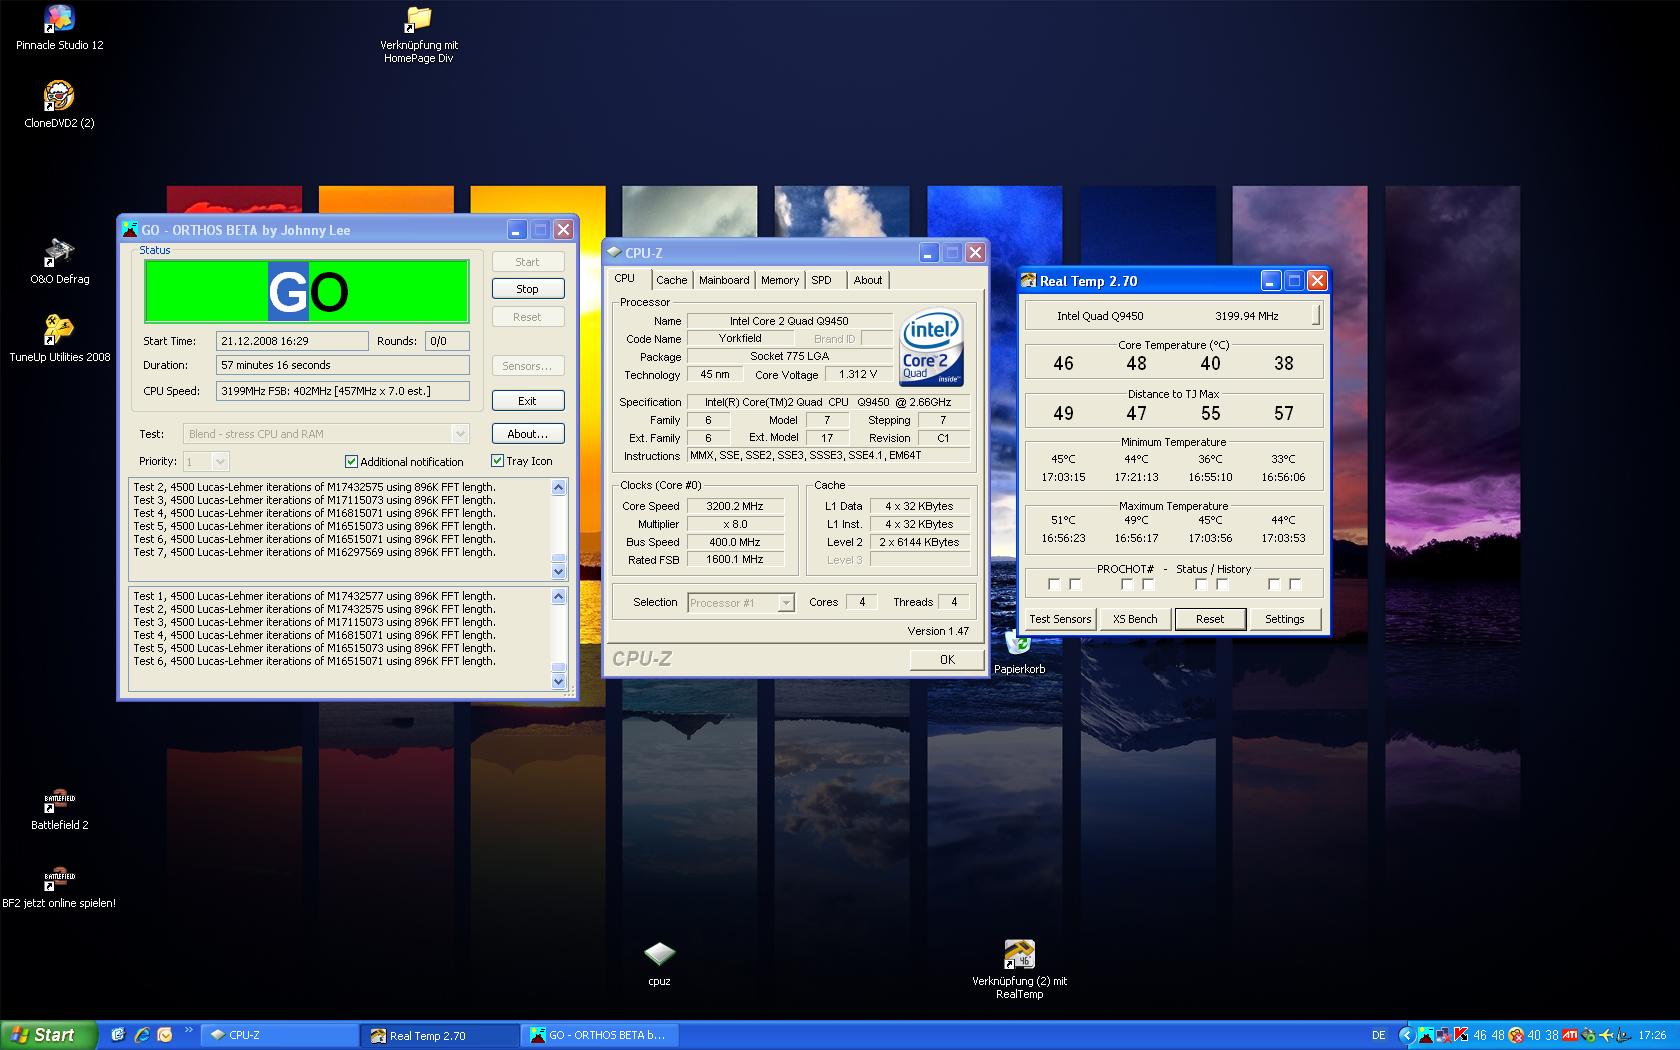Screen dimensions: 1680x1050
Task: Select the O&O Defrag desktop icon
Action: click(x=59, y=262)
